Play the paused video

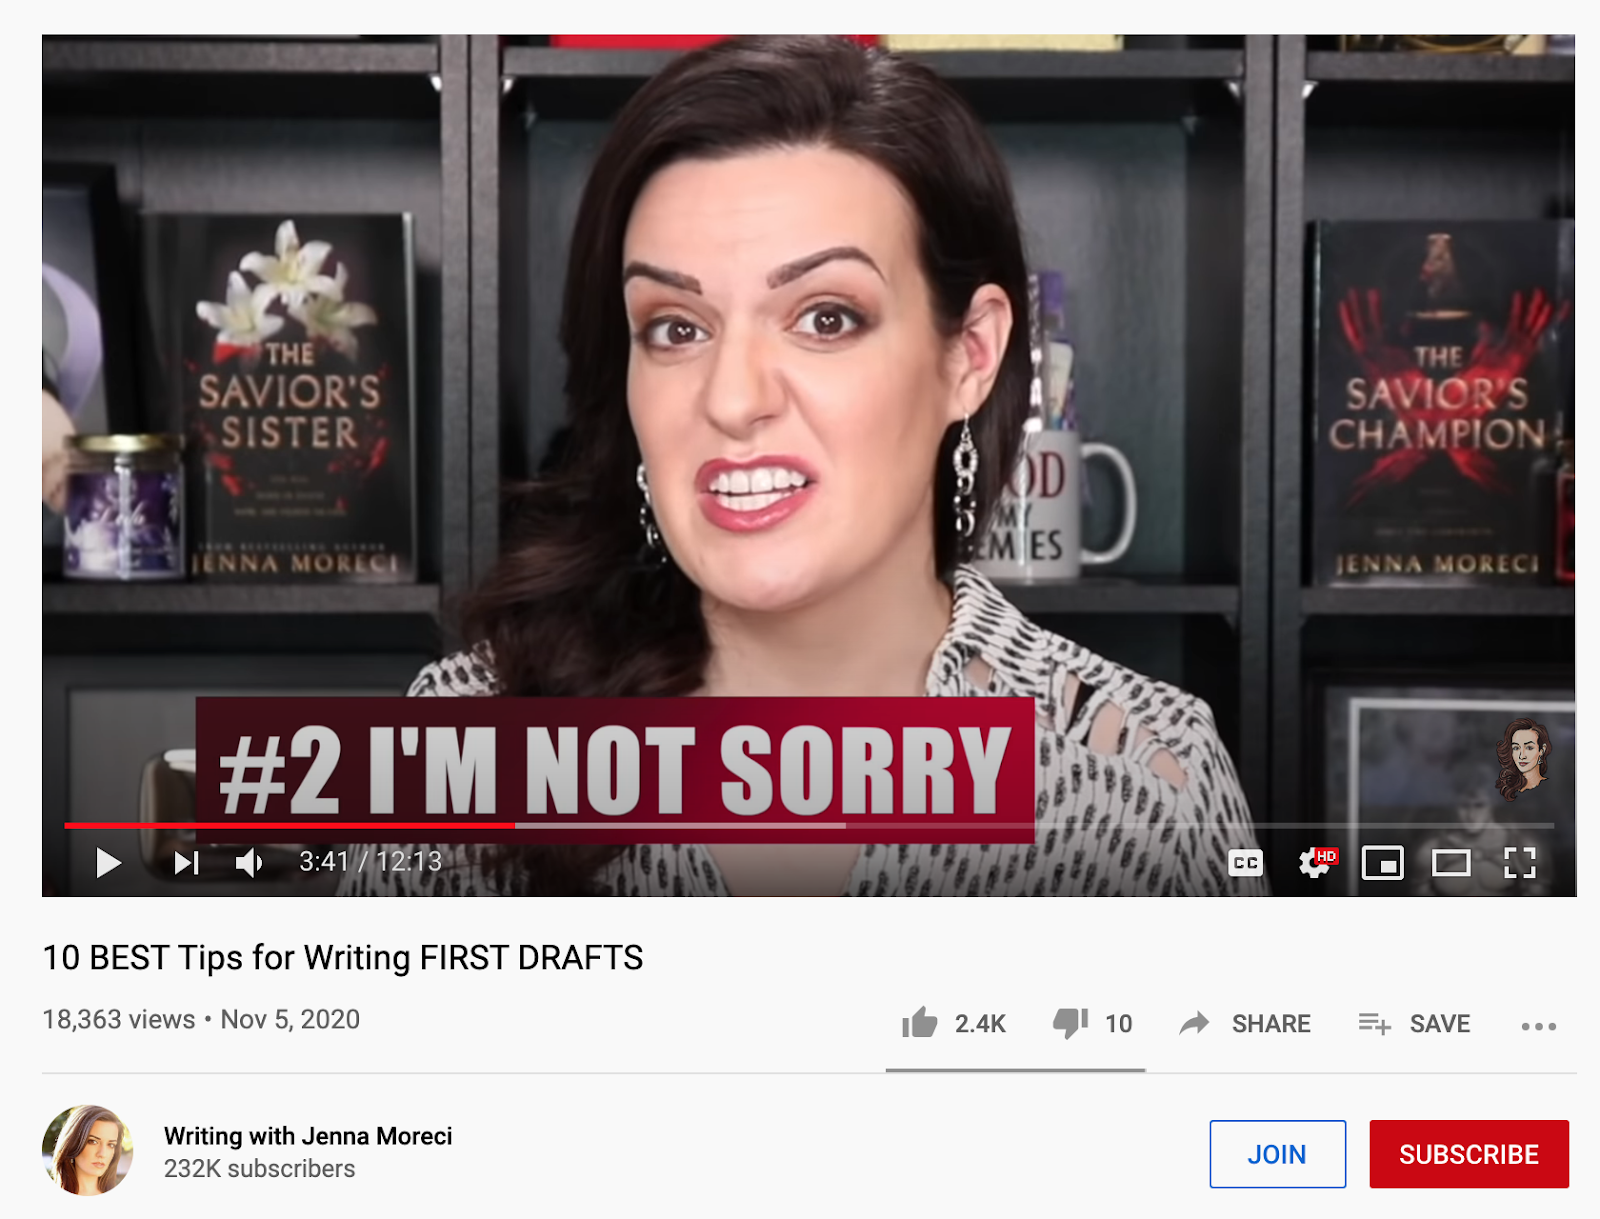click(108, 862)
